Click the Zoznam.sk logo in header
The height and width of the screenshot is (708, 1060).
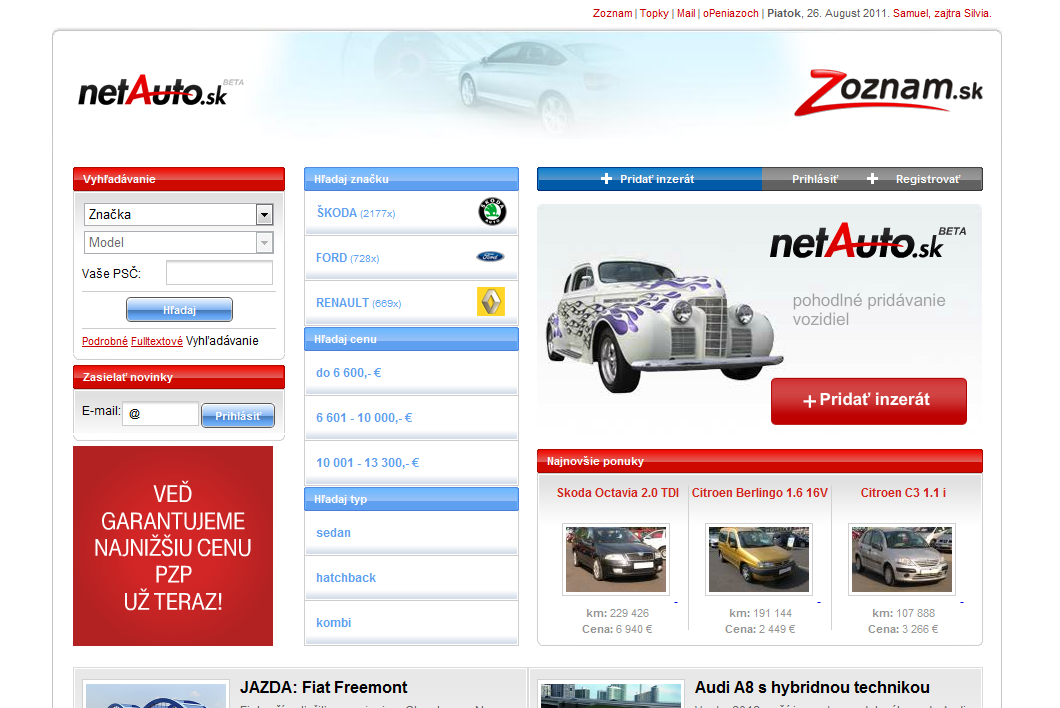(888, 93)
